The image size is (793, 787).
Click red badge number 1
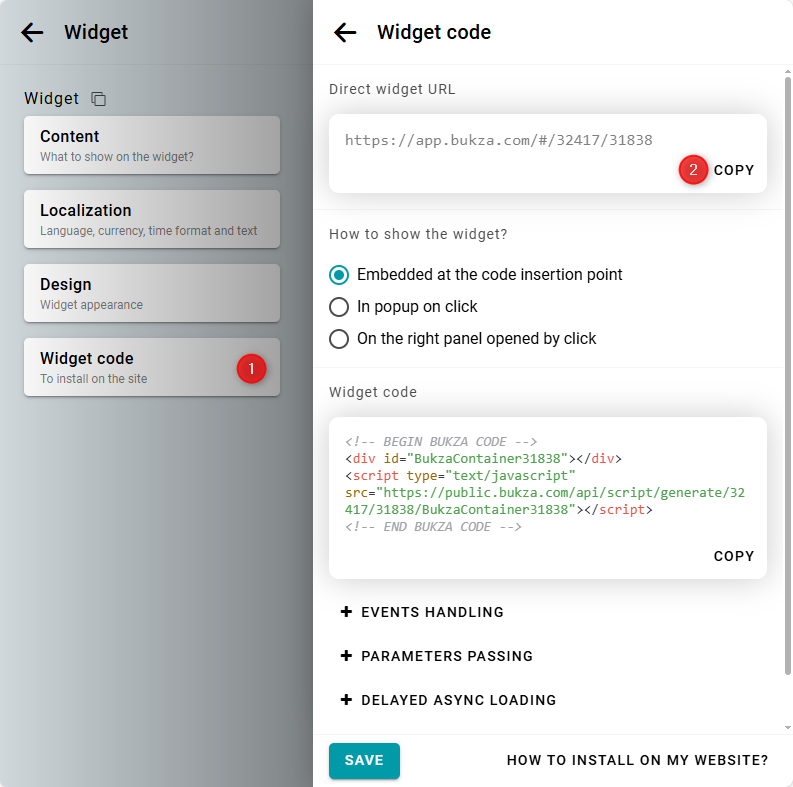point(251,368)
